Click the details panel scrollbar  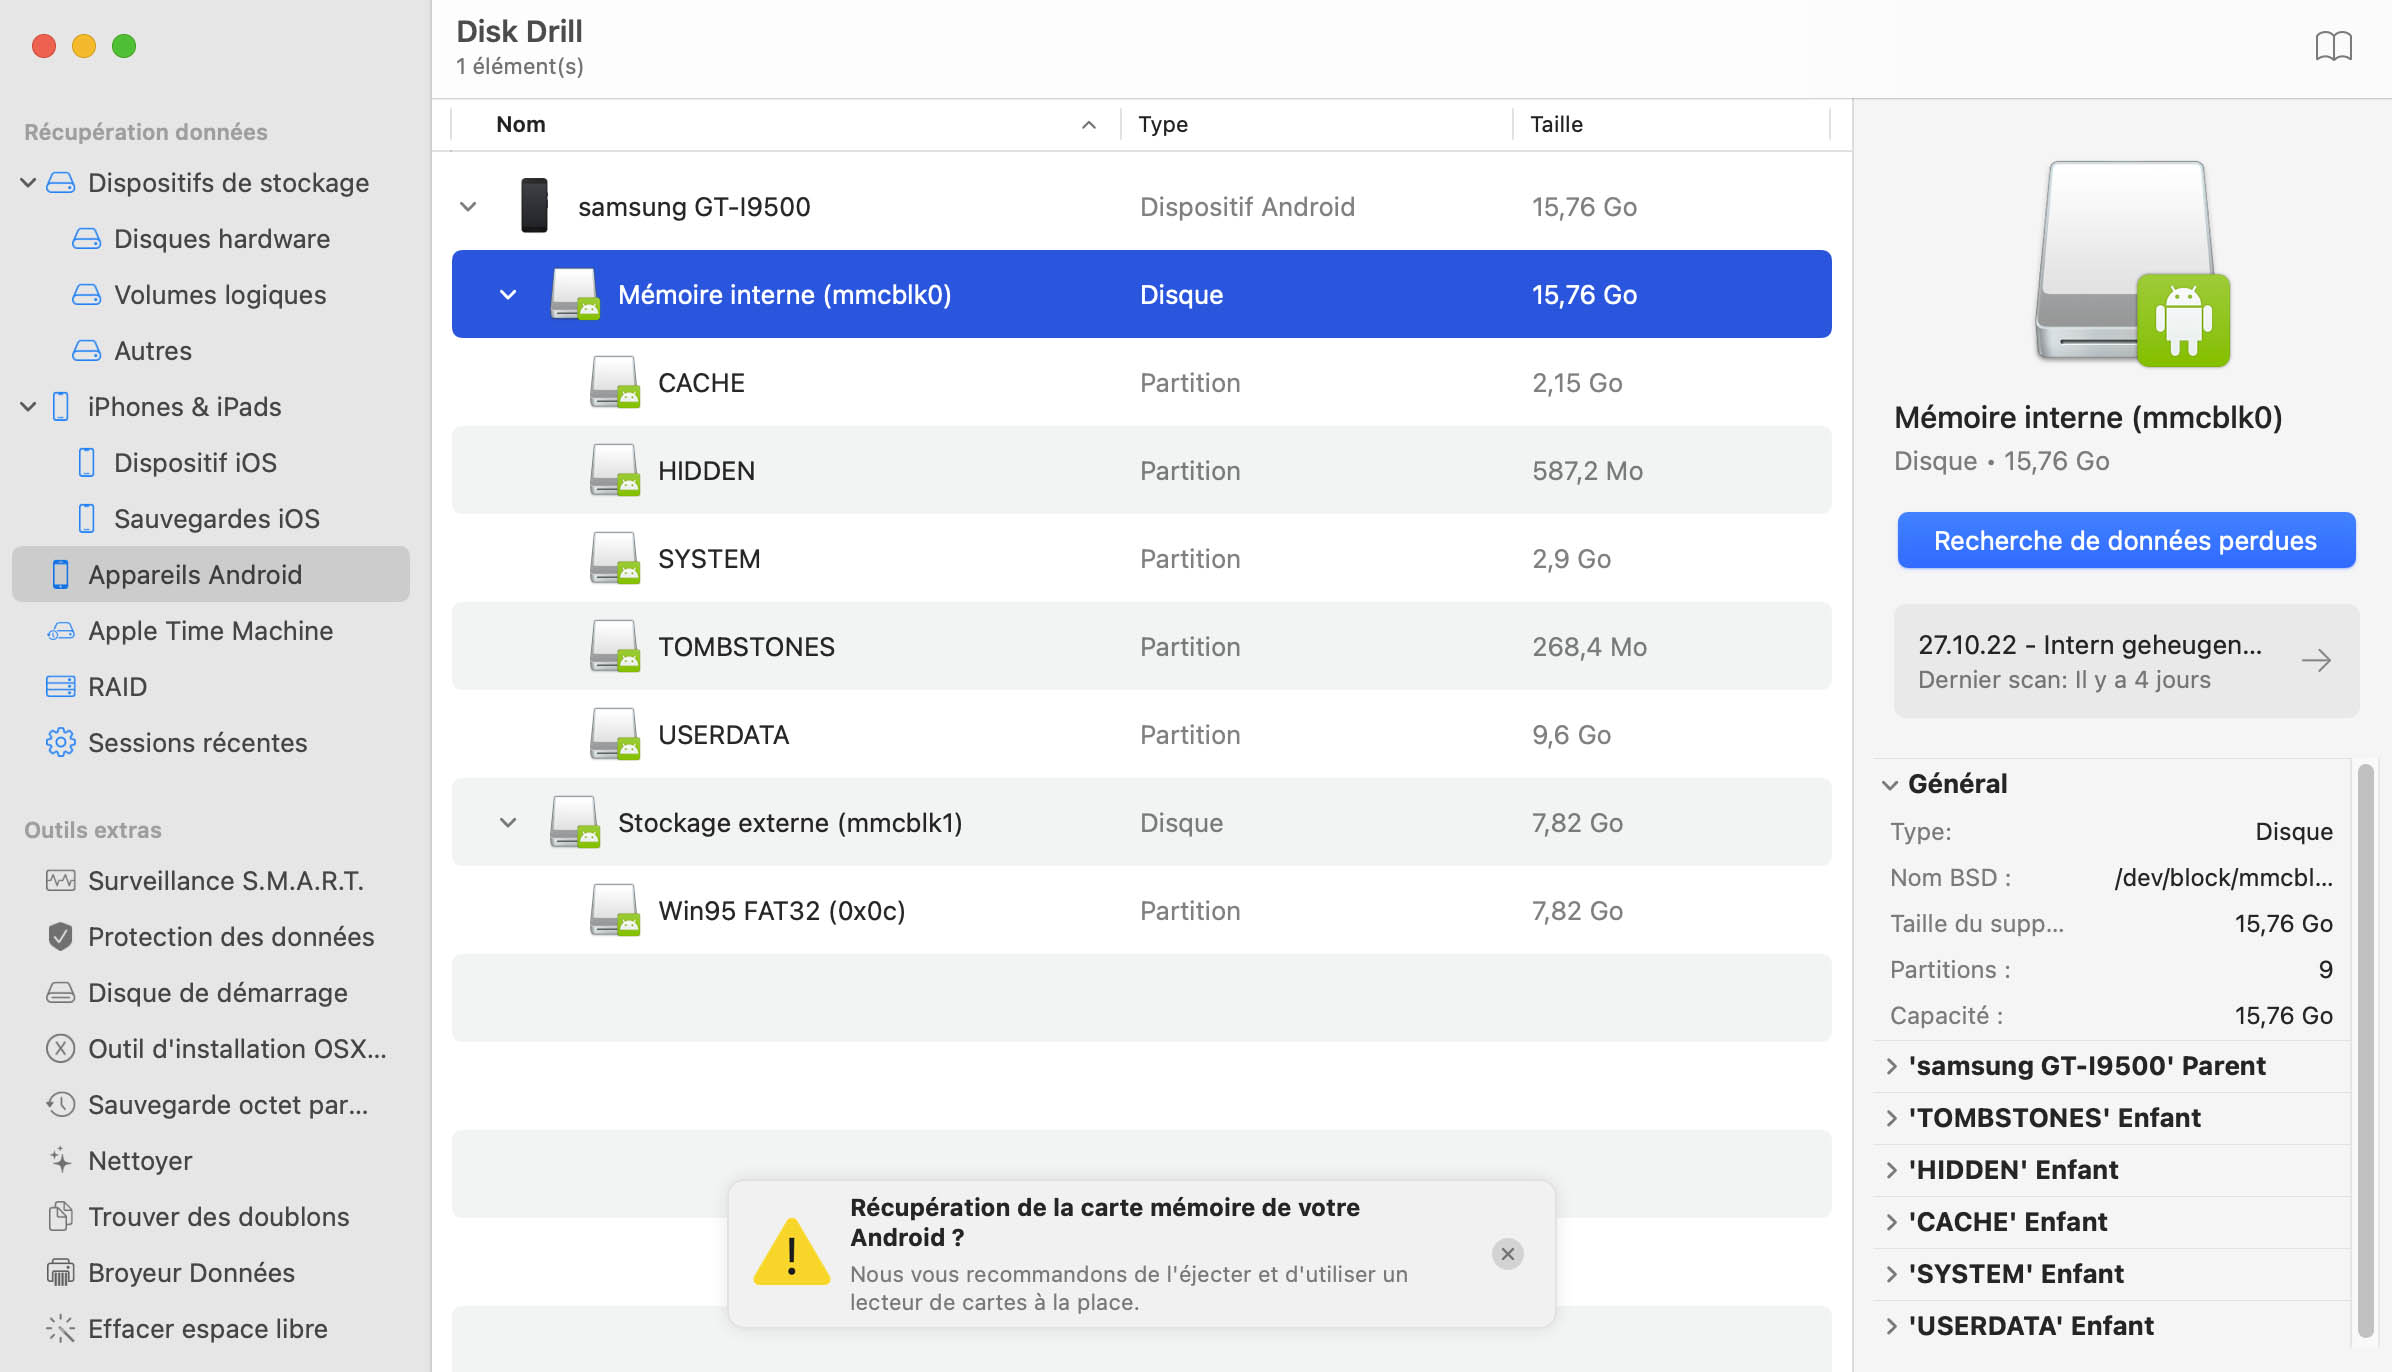[2365, 1050]
